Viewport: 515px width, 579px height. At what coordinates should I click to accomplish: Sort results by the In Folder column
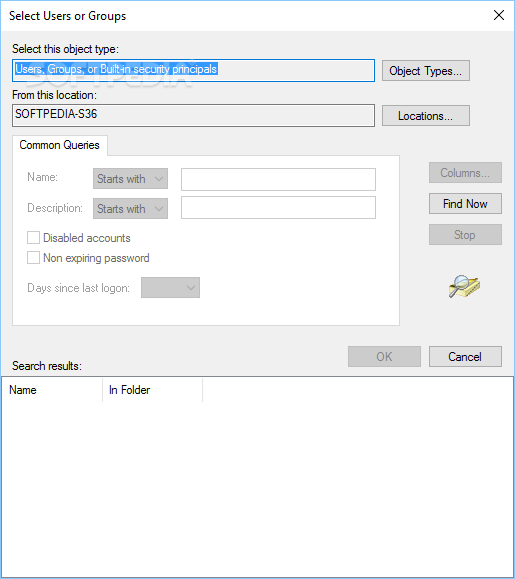tap(152, 390)
